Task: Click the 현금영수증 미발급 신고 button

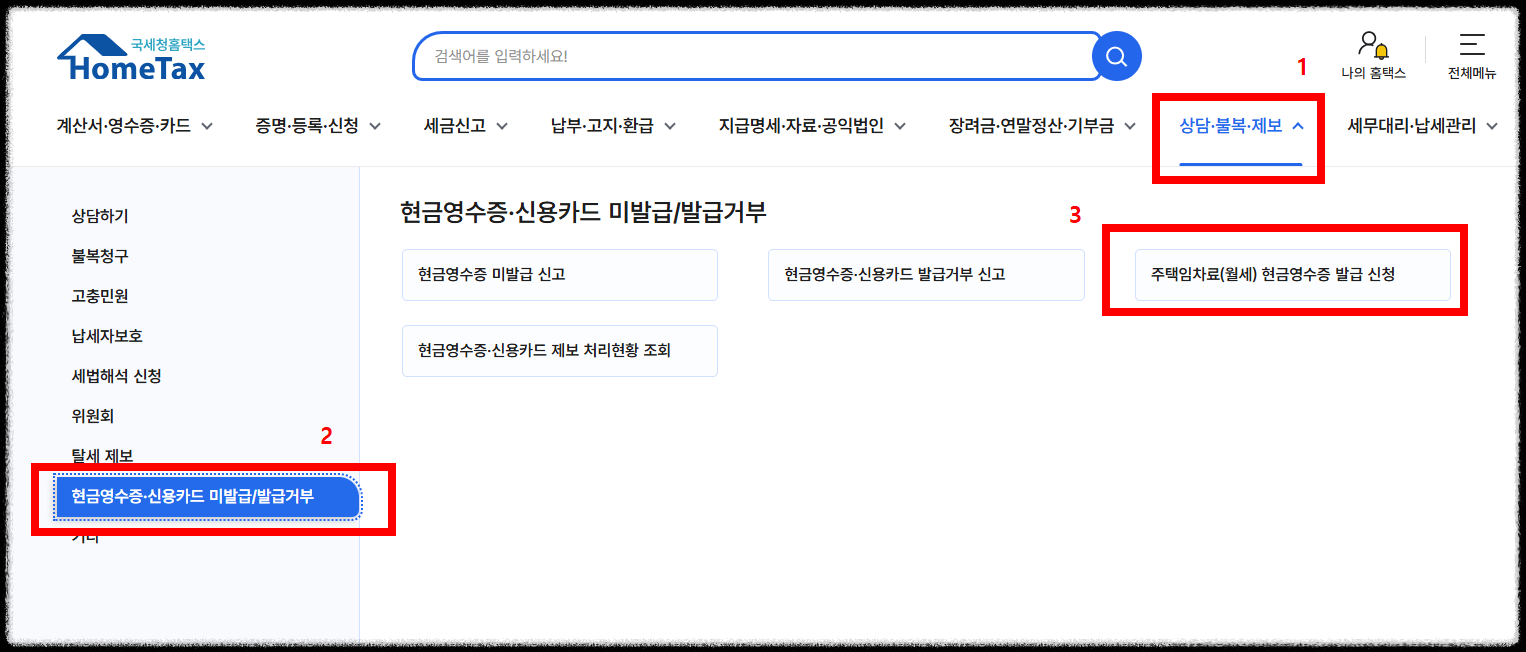Action: [559, 274]
